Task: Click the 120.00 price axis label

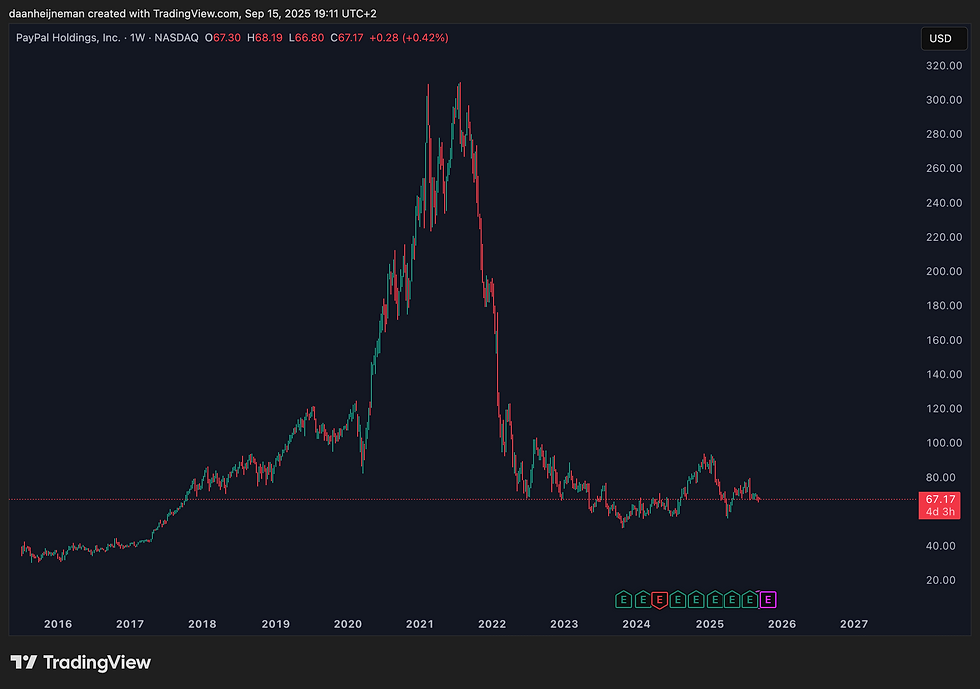Action: point(944,409)
